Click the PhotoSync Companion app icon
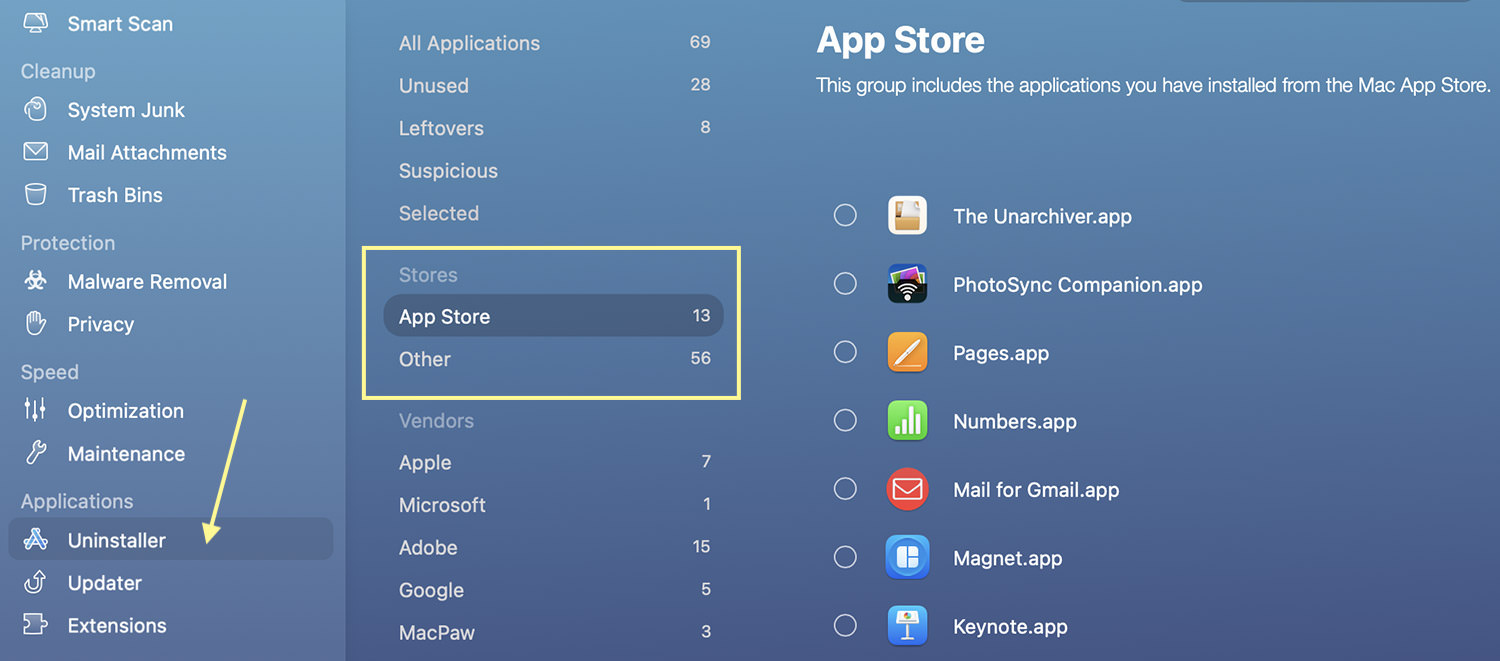This screenshot has height=661, width=1500. point(907,284)
